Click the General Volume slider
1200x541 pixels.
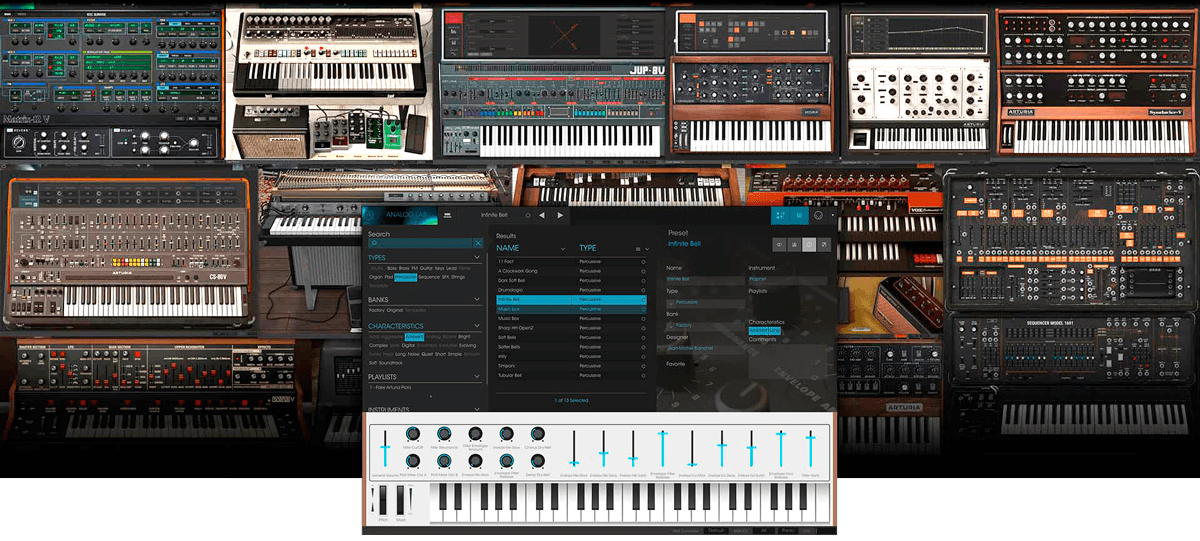(383, 445)
